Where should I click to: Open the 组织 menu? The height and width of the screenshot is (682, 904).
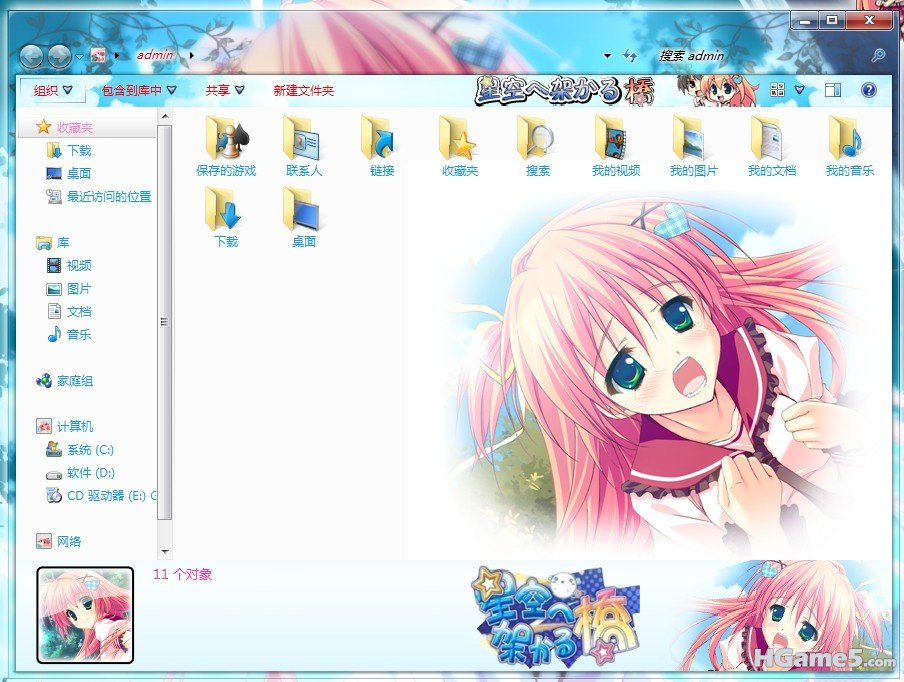[x=52, y=91]
